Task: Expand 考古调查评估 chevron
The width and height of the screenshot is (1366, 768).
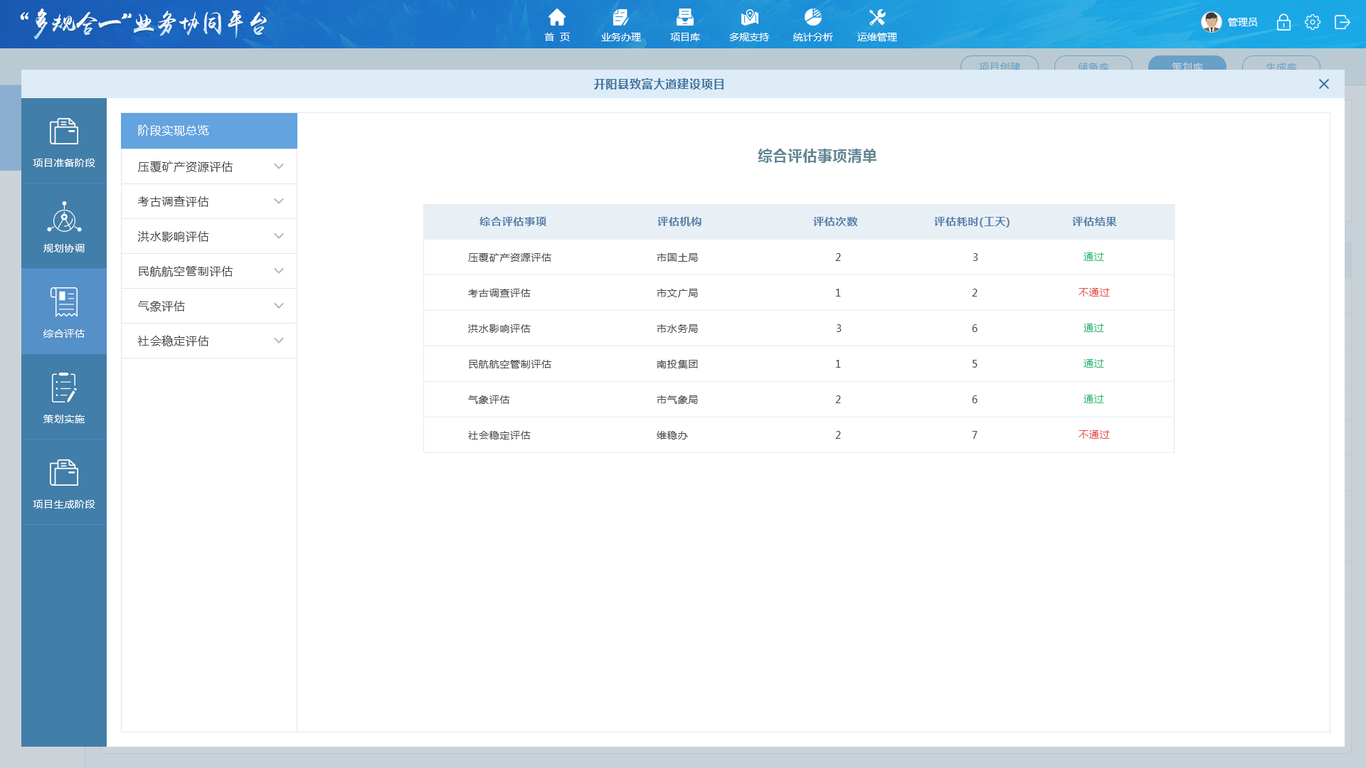Action: tap(279, 201)
